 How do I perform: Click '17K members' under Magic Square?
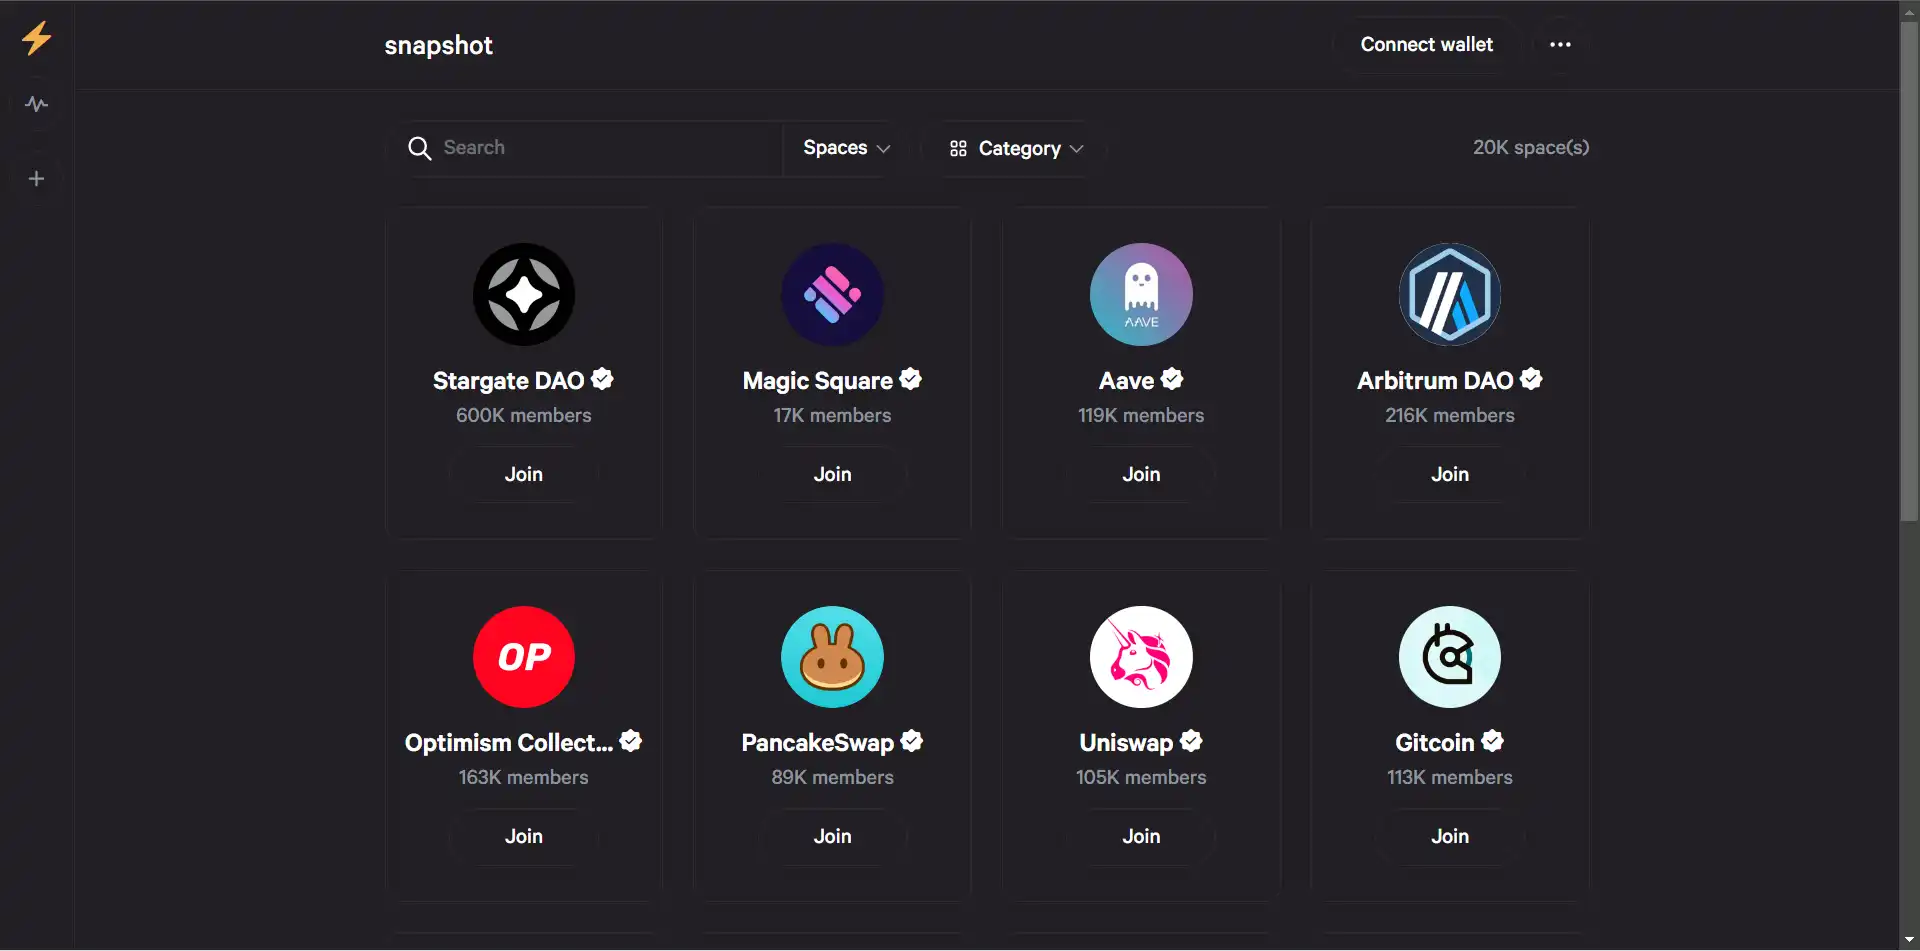pyautogui.click(x=832, y=415)
